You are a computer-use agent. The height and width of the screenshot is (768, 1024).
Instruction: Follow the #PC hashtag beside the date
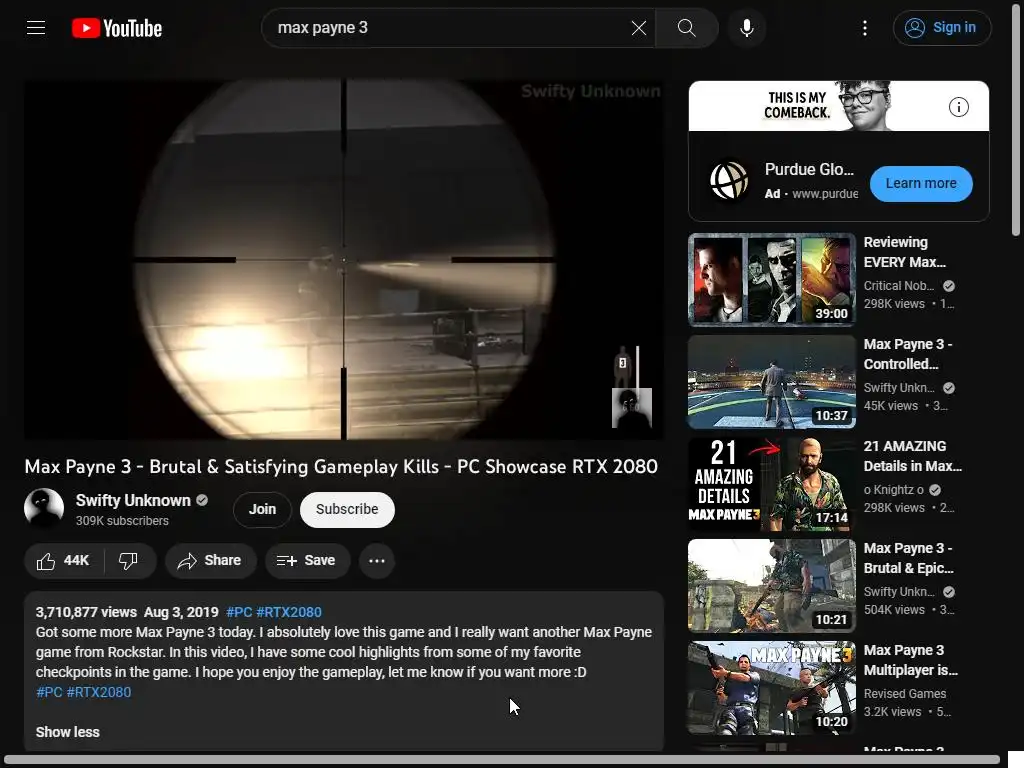[239, 613]
